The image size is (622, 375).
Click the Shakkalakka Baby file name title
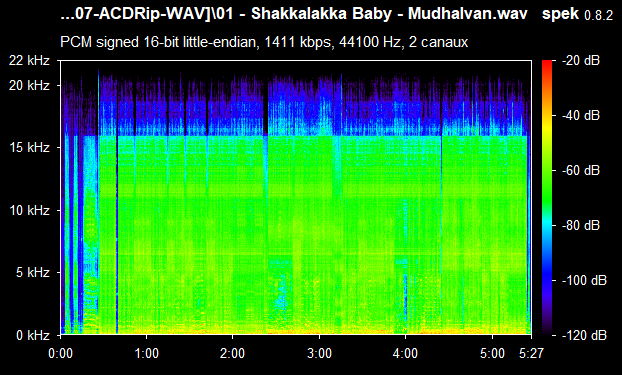[294, 14]
